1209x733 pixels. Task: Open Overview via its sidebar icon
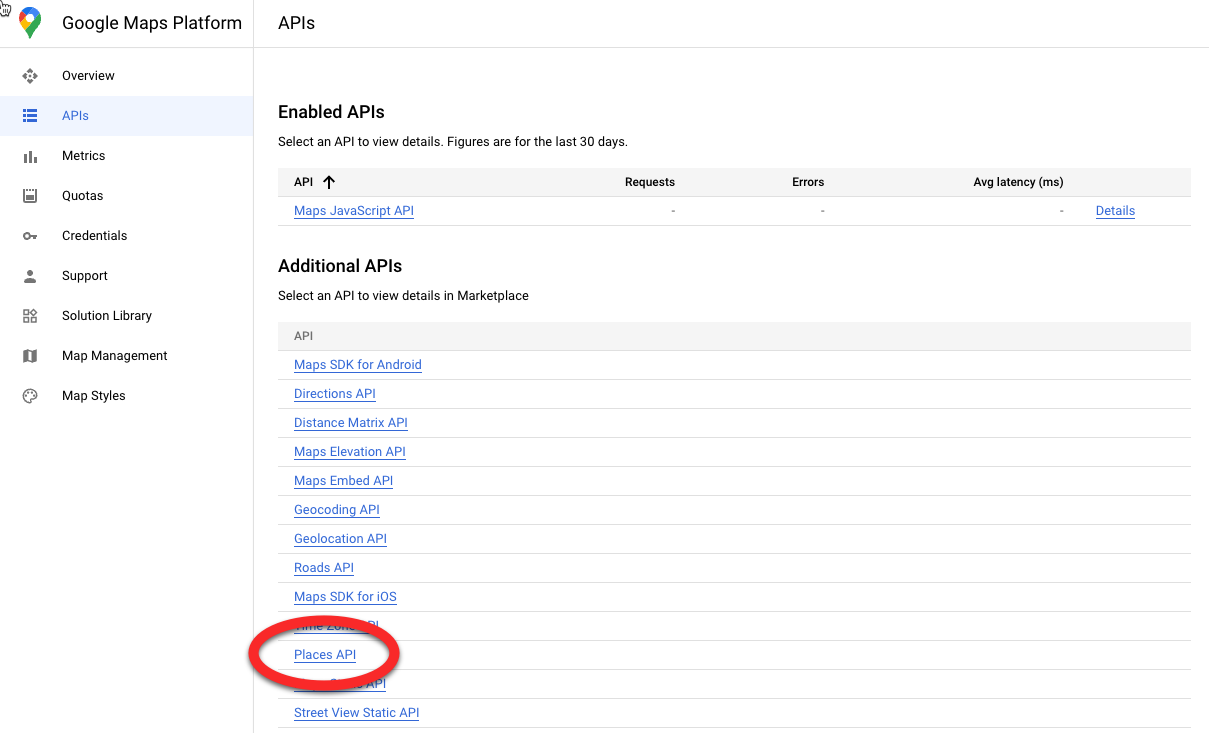pyautogui.click(x=30, y=76)
